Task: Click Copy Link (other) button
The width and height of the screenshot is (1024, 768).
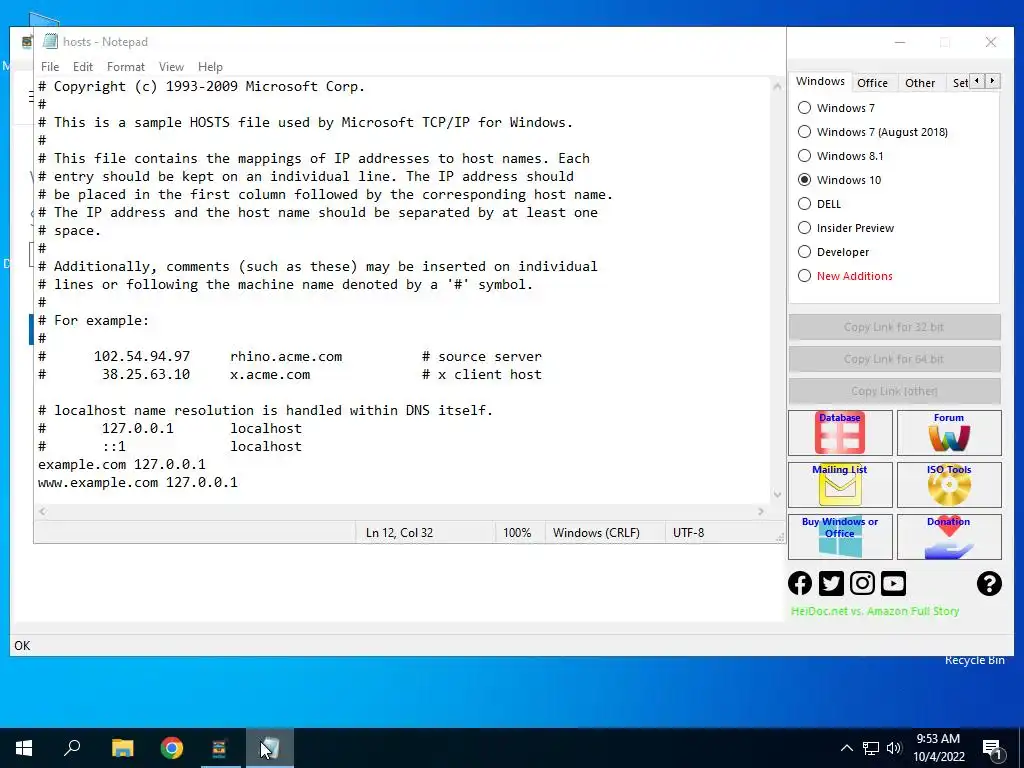Action: click(894, 391)
